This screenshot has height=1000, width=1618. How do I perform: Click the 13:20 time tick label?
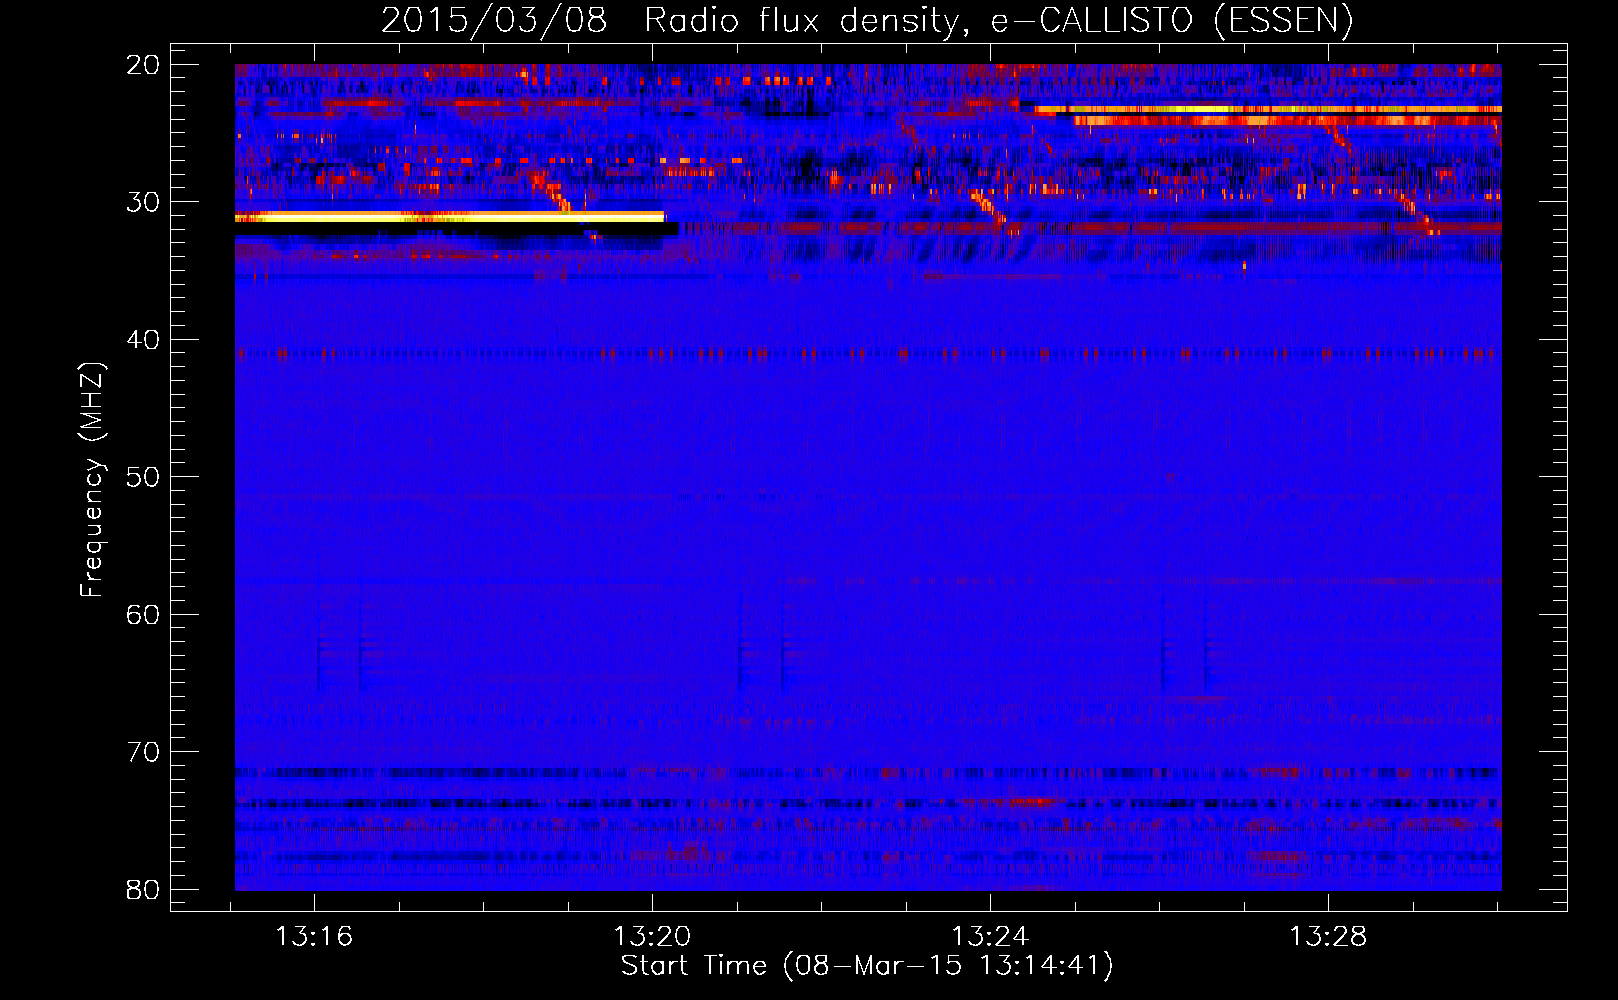coord(652,937)
